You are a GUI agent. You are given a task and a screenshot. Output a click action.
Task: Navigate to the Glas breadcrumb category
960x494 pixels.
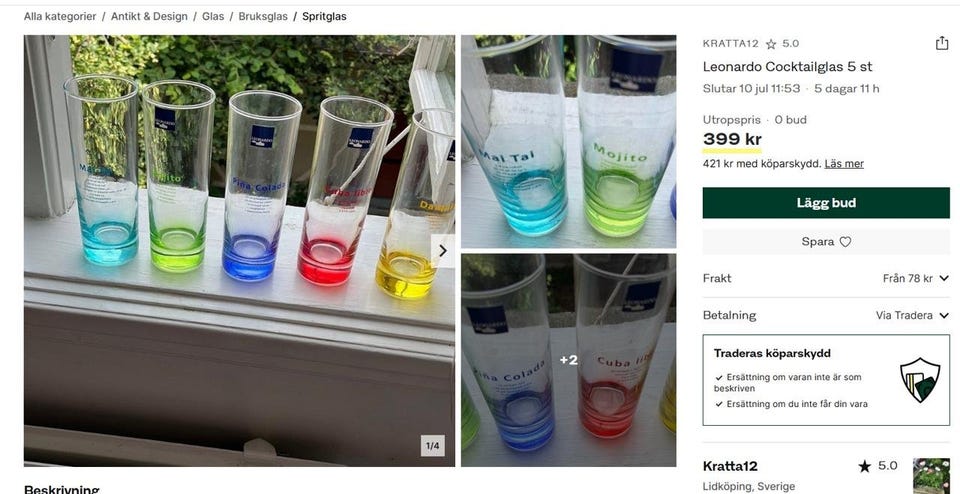213,17
